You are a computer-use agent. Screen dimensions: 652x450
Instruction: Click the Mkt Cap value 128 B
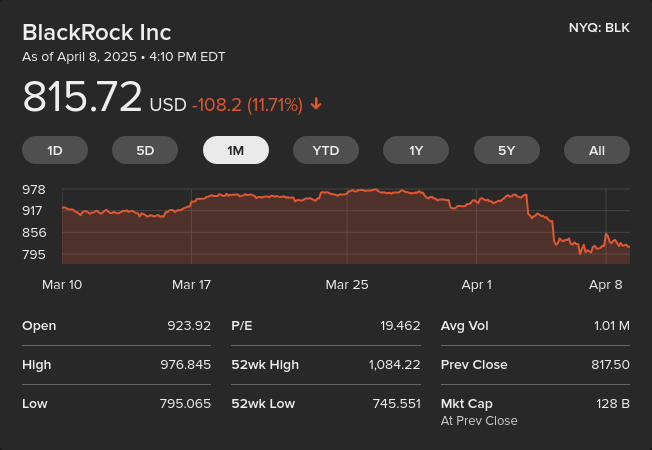point(613,403)
